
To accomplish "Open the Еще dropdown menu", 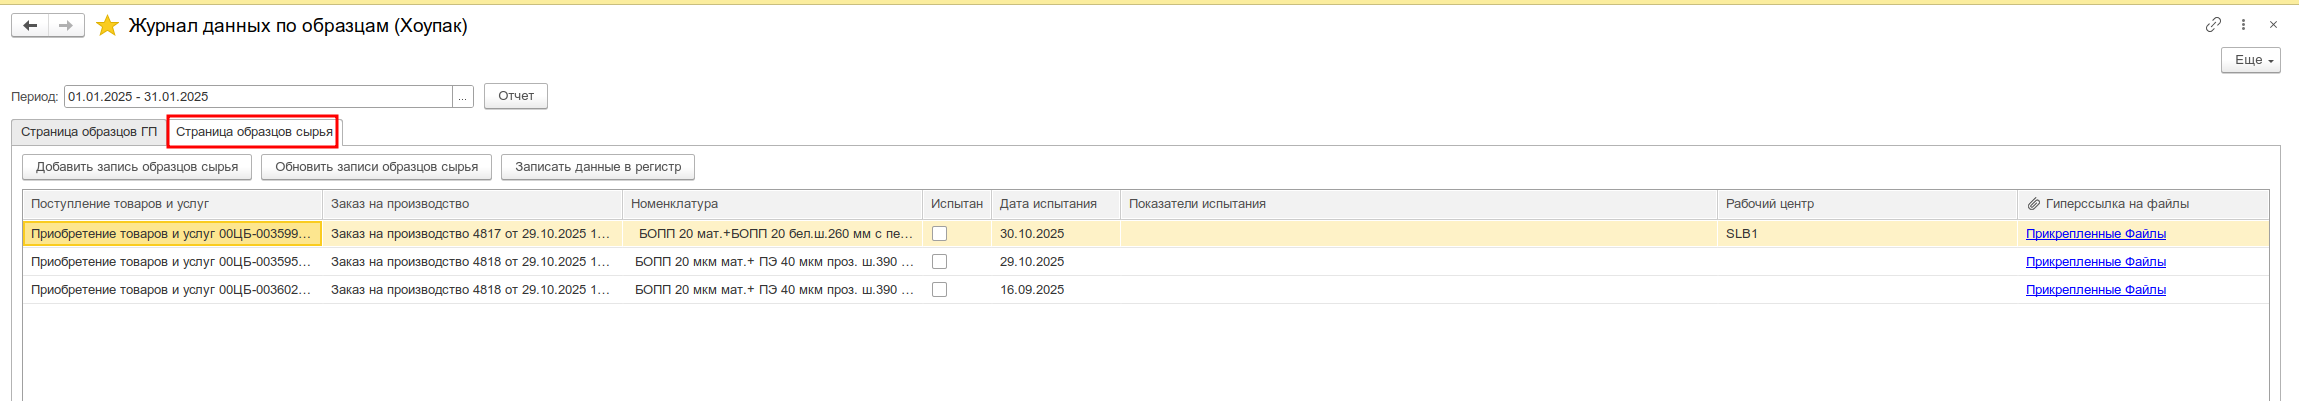I will (2250, 60).
